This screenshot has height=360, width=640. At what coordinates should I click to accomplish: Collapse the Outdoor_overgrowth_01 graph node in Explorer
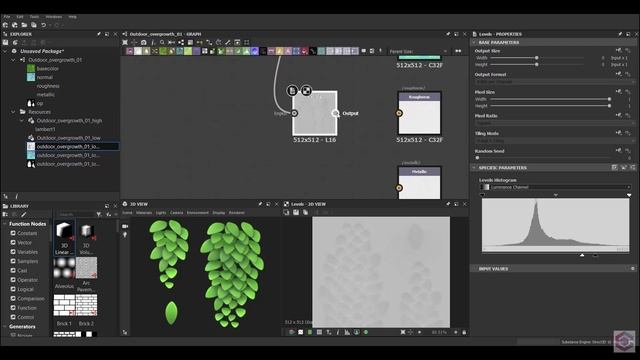click(13, 60)
